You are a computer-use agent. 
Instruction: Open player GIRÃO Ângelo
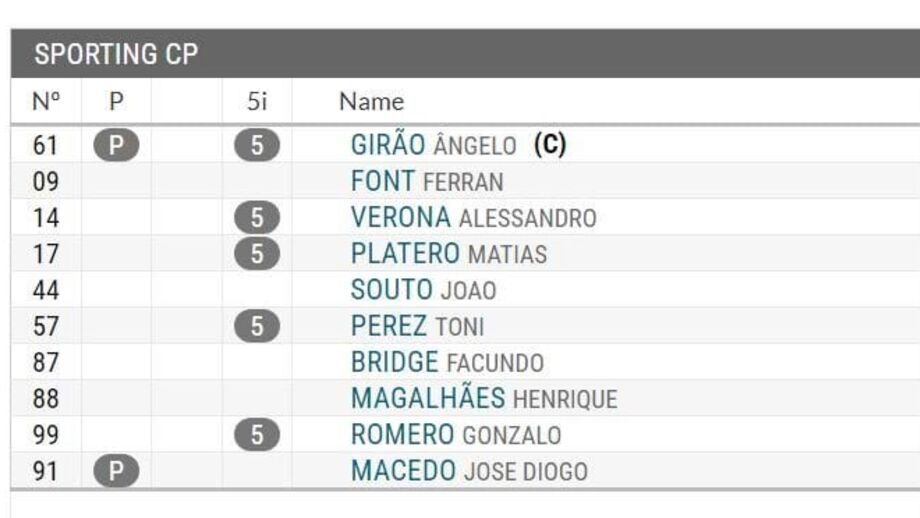click(x=433, y=145)
